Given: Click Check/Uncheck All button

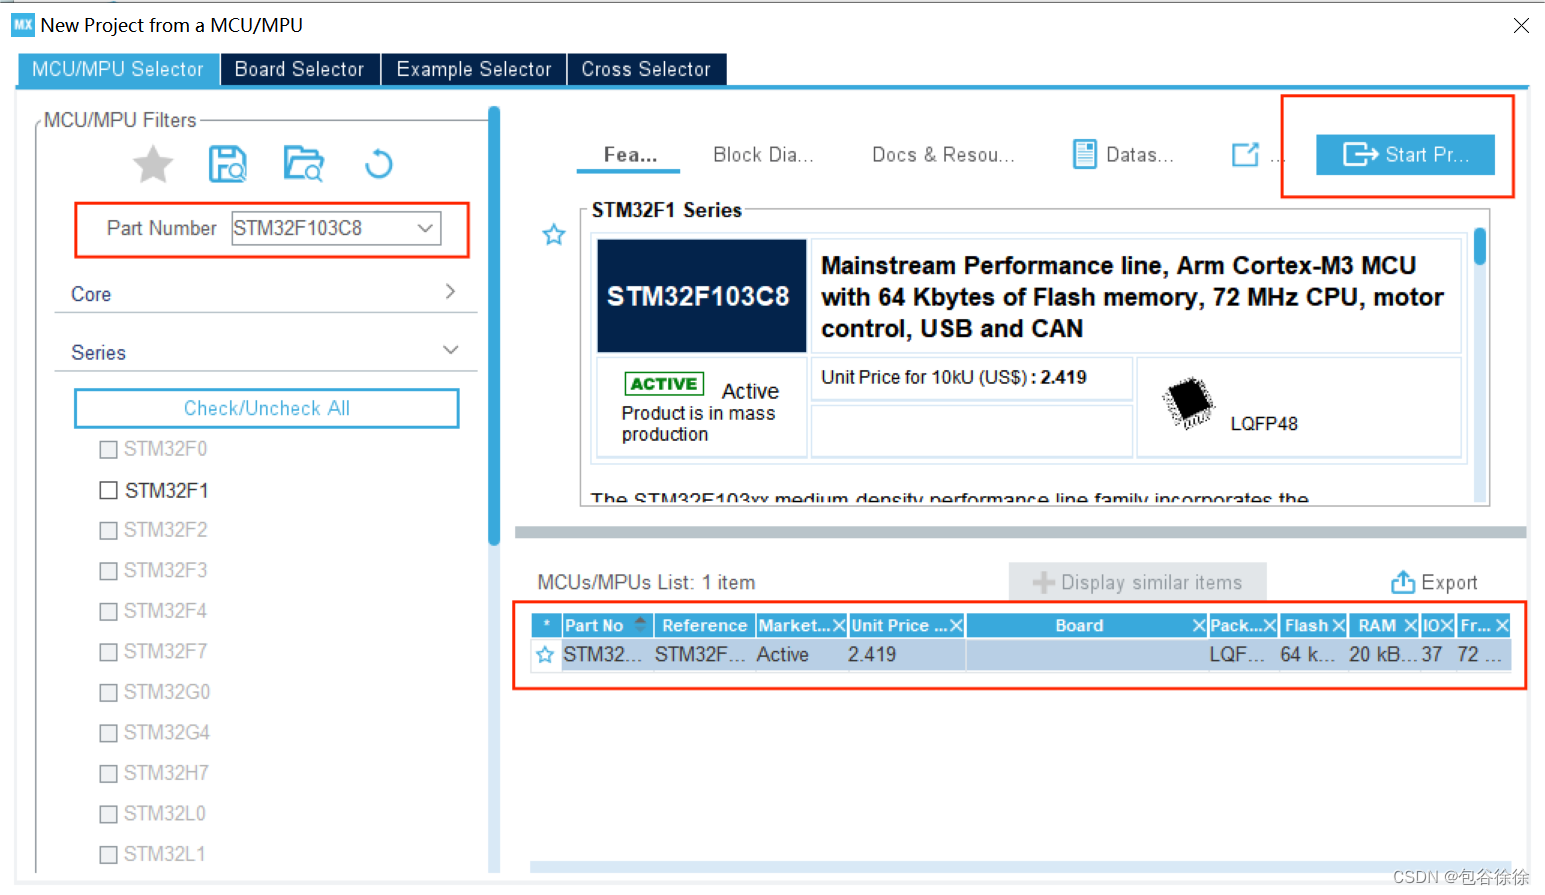Looking at the screenshot, I should pyautogui.click(x=267, y=408).
